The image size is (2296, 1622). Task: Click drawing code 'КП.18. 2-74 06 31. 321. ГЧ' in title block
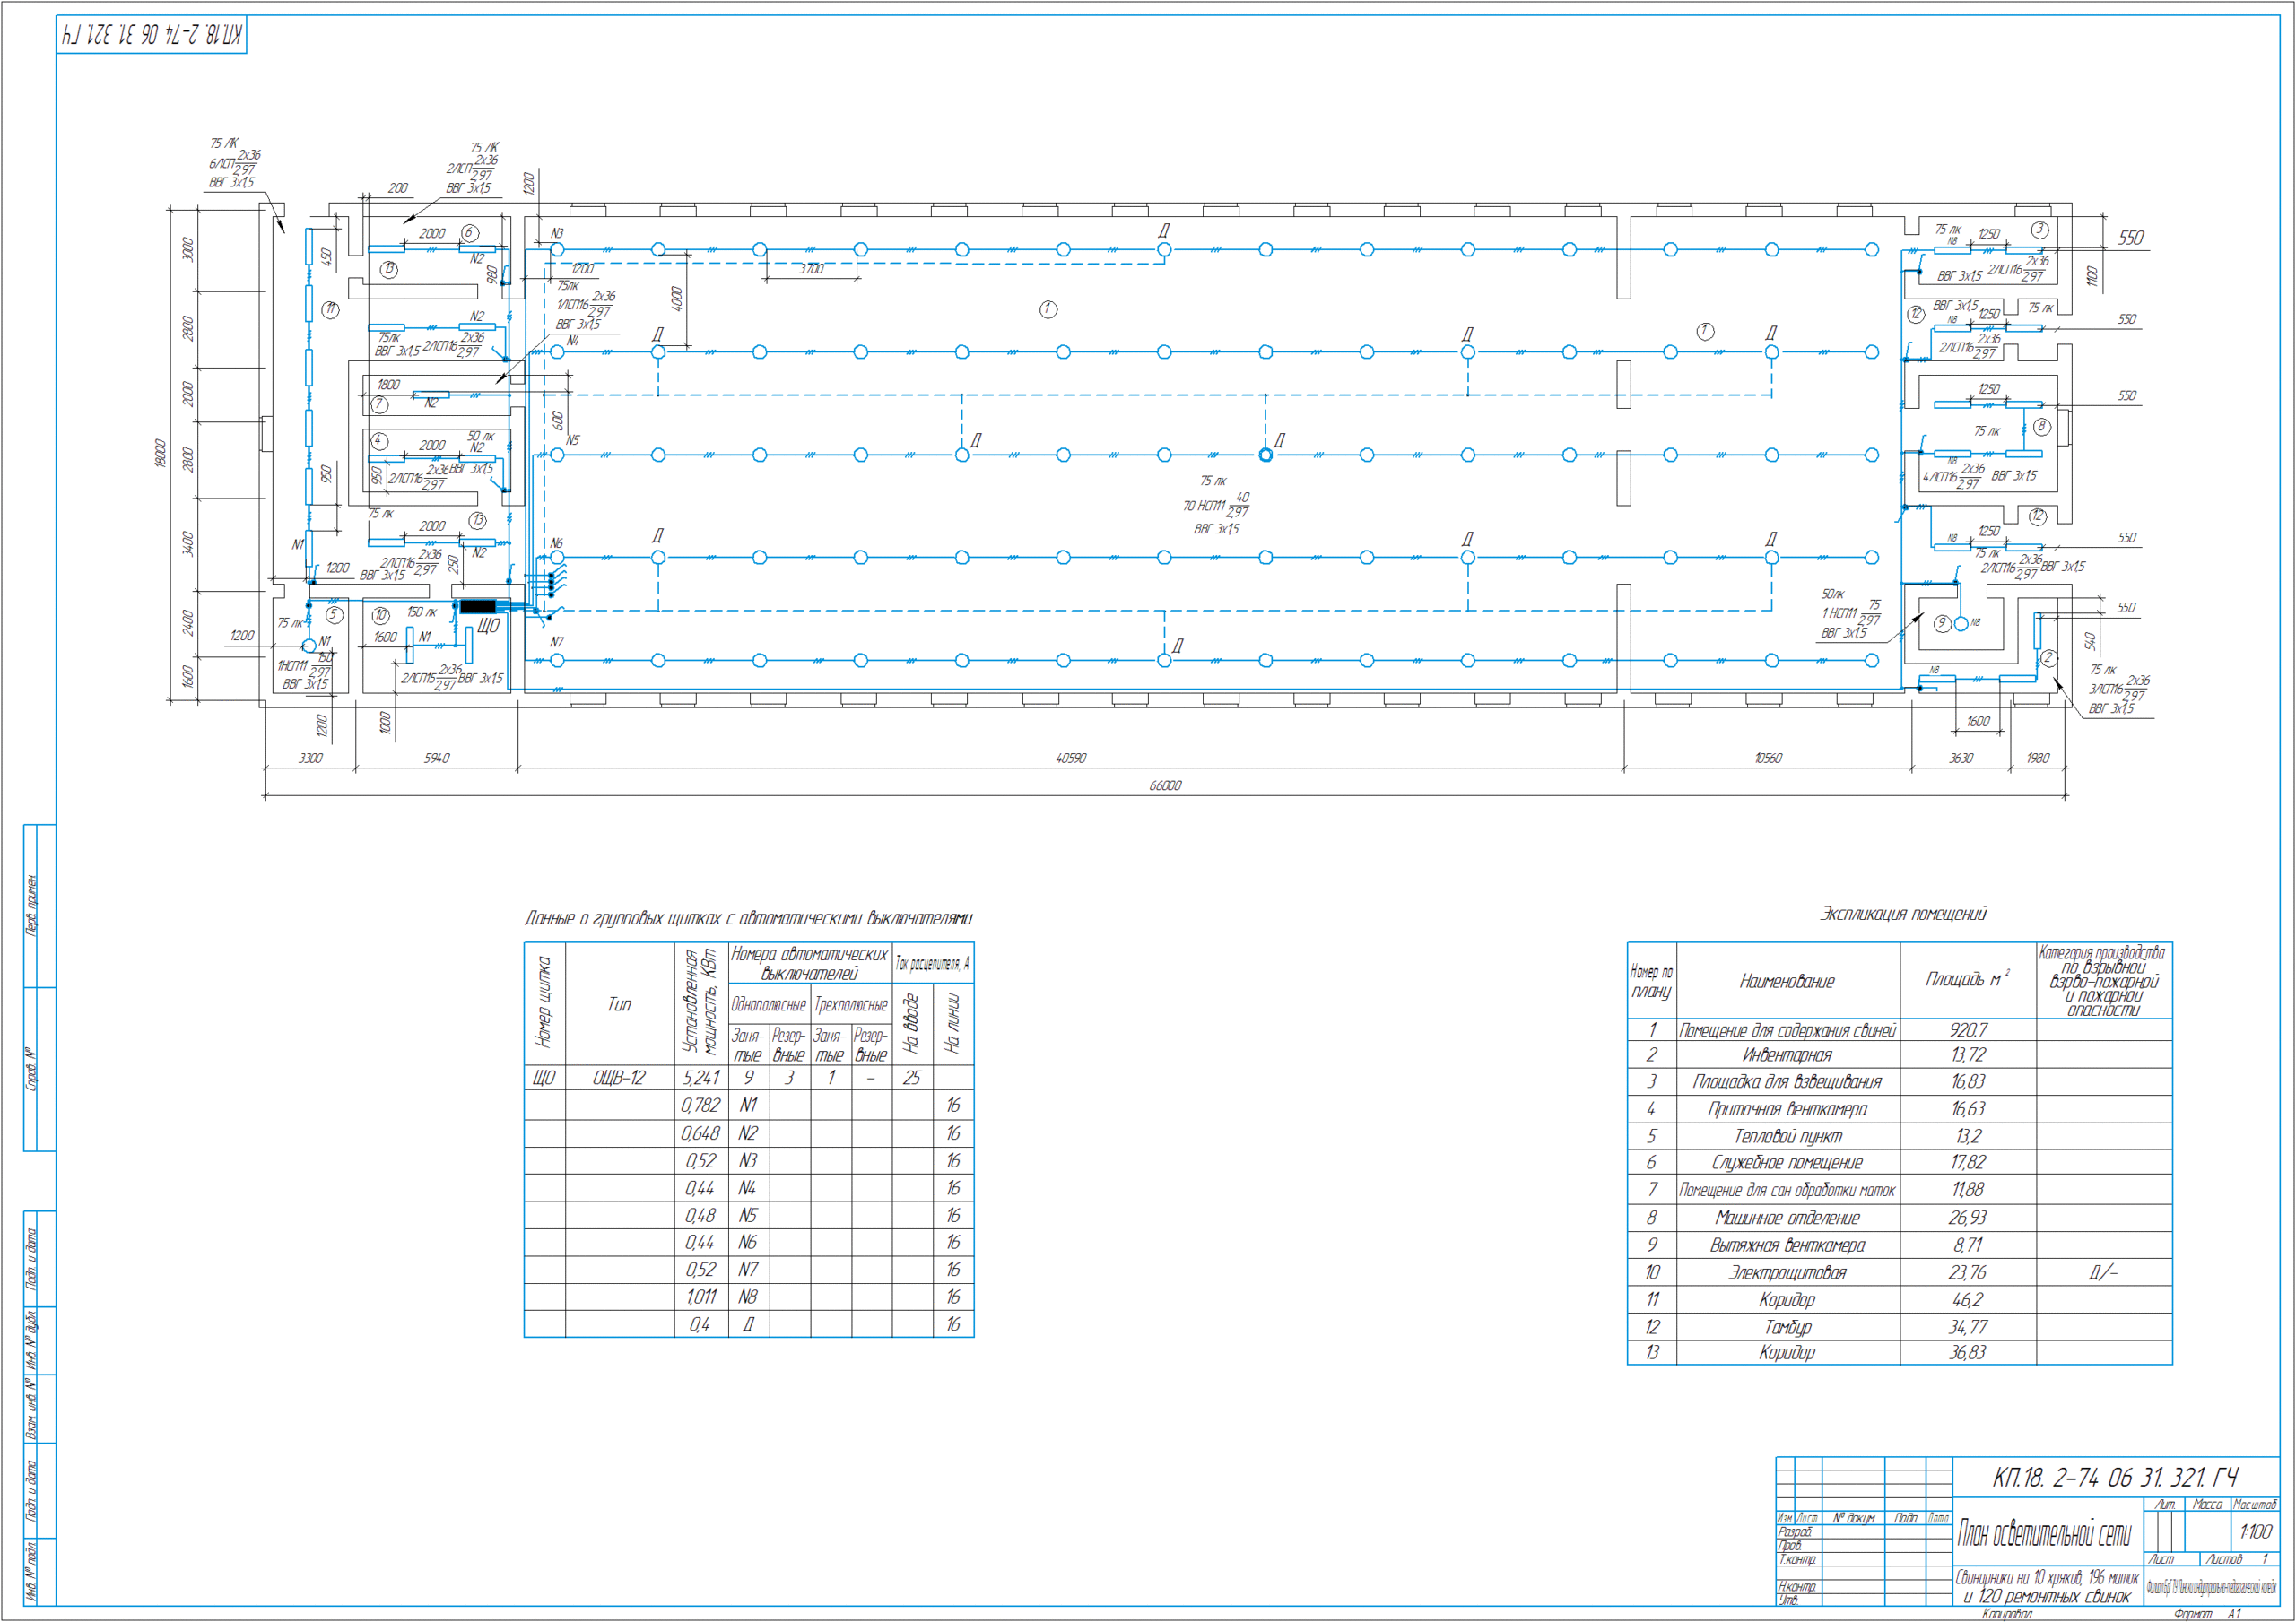(2115, 1477)
